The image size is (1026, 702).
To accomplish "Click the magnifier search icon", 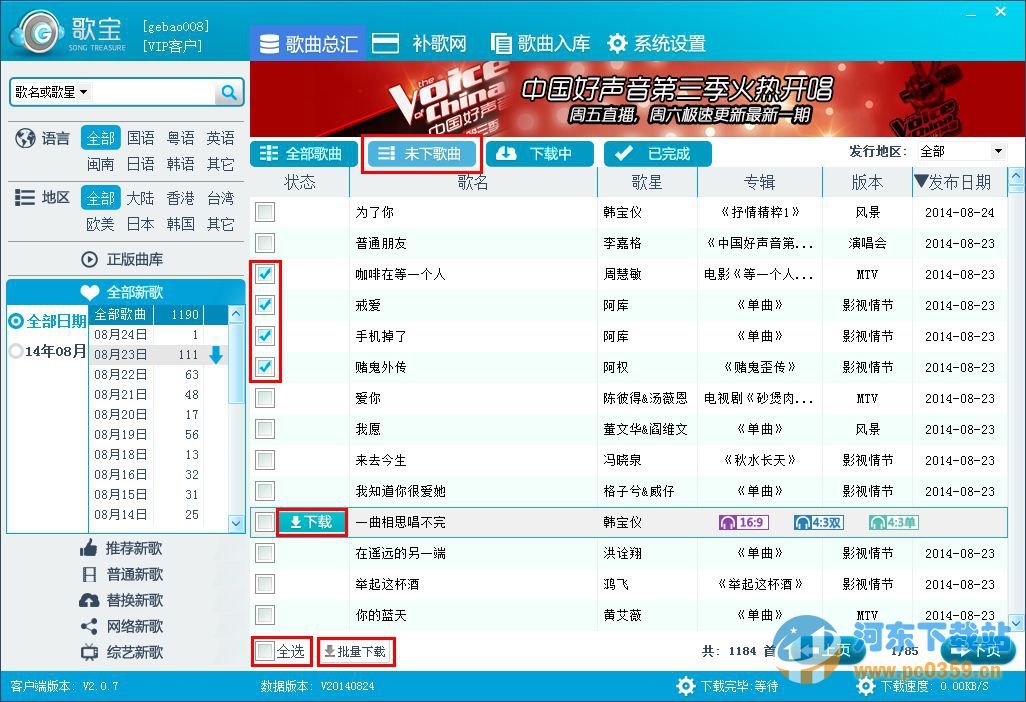I will (229, 91).
